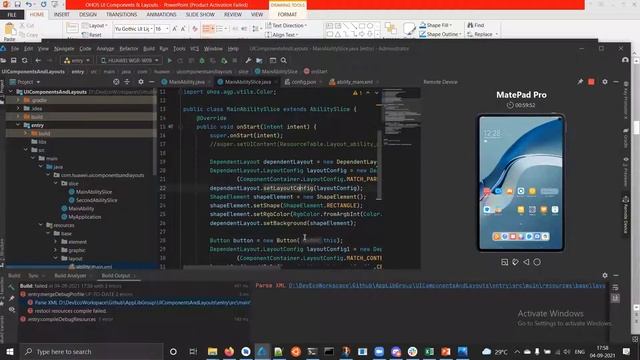Click the PowerPoint Align Text button
This screenshot has width=640, height=360.
click(281, 35)
